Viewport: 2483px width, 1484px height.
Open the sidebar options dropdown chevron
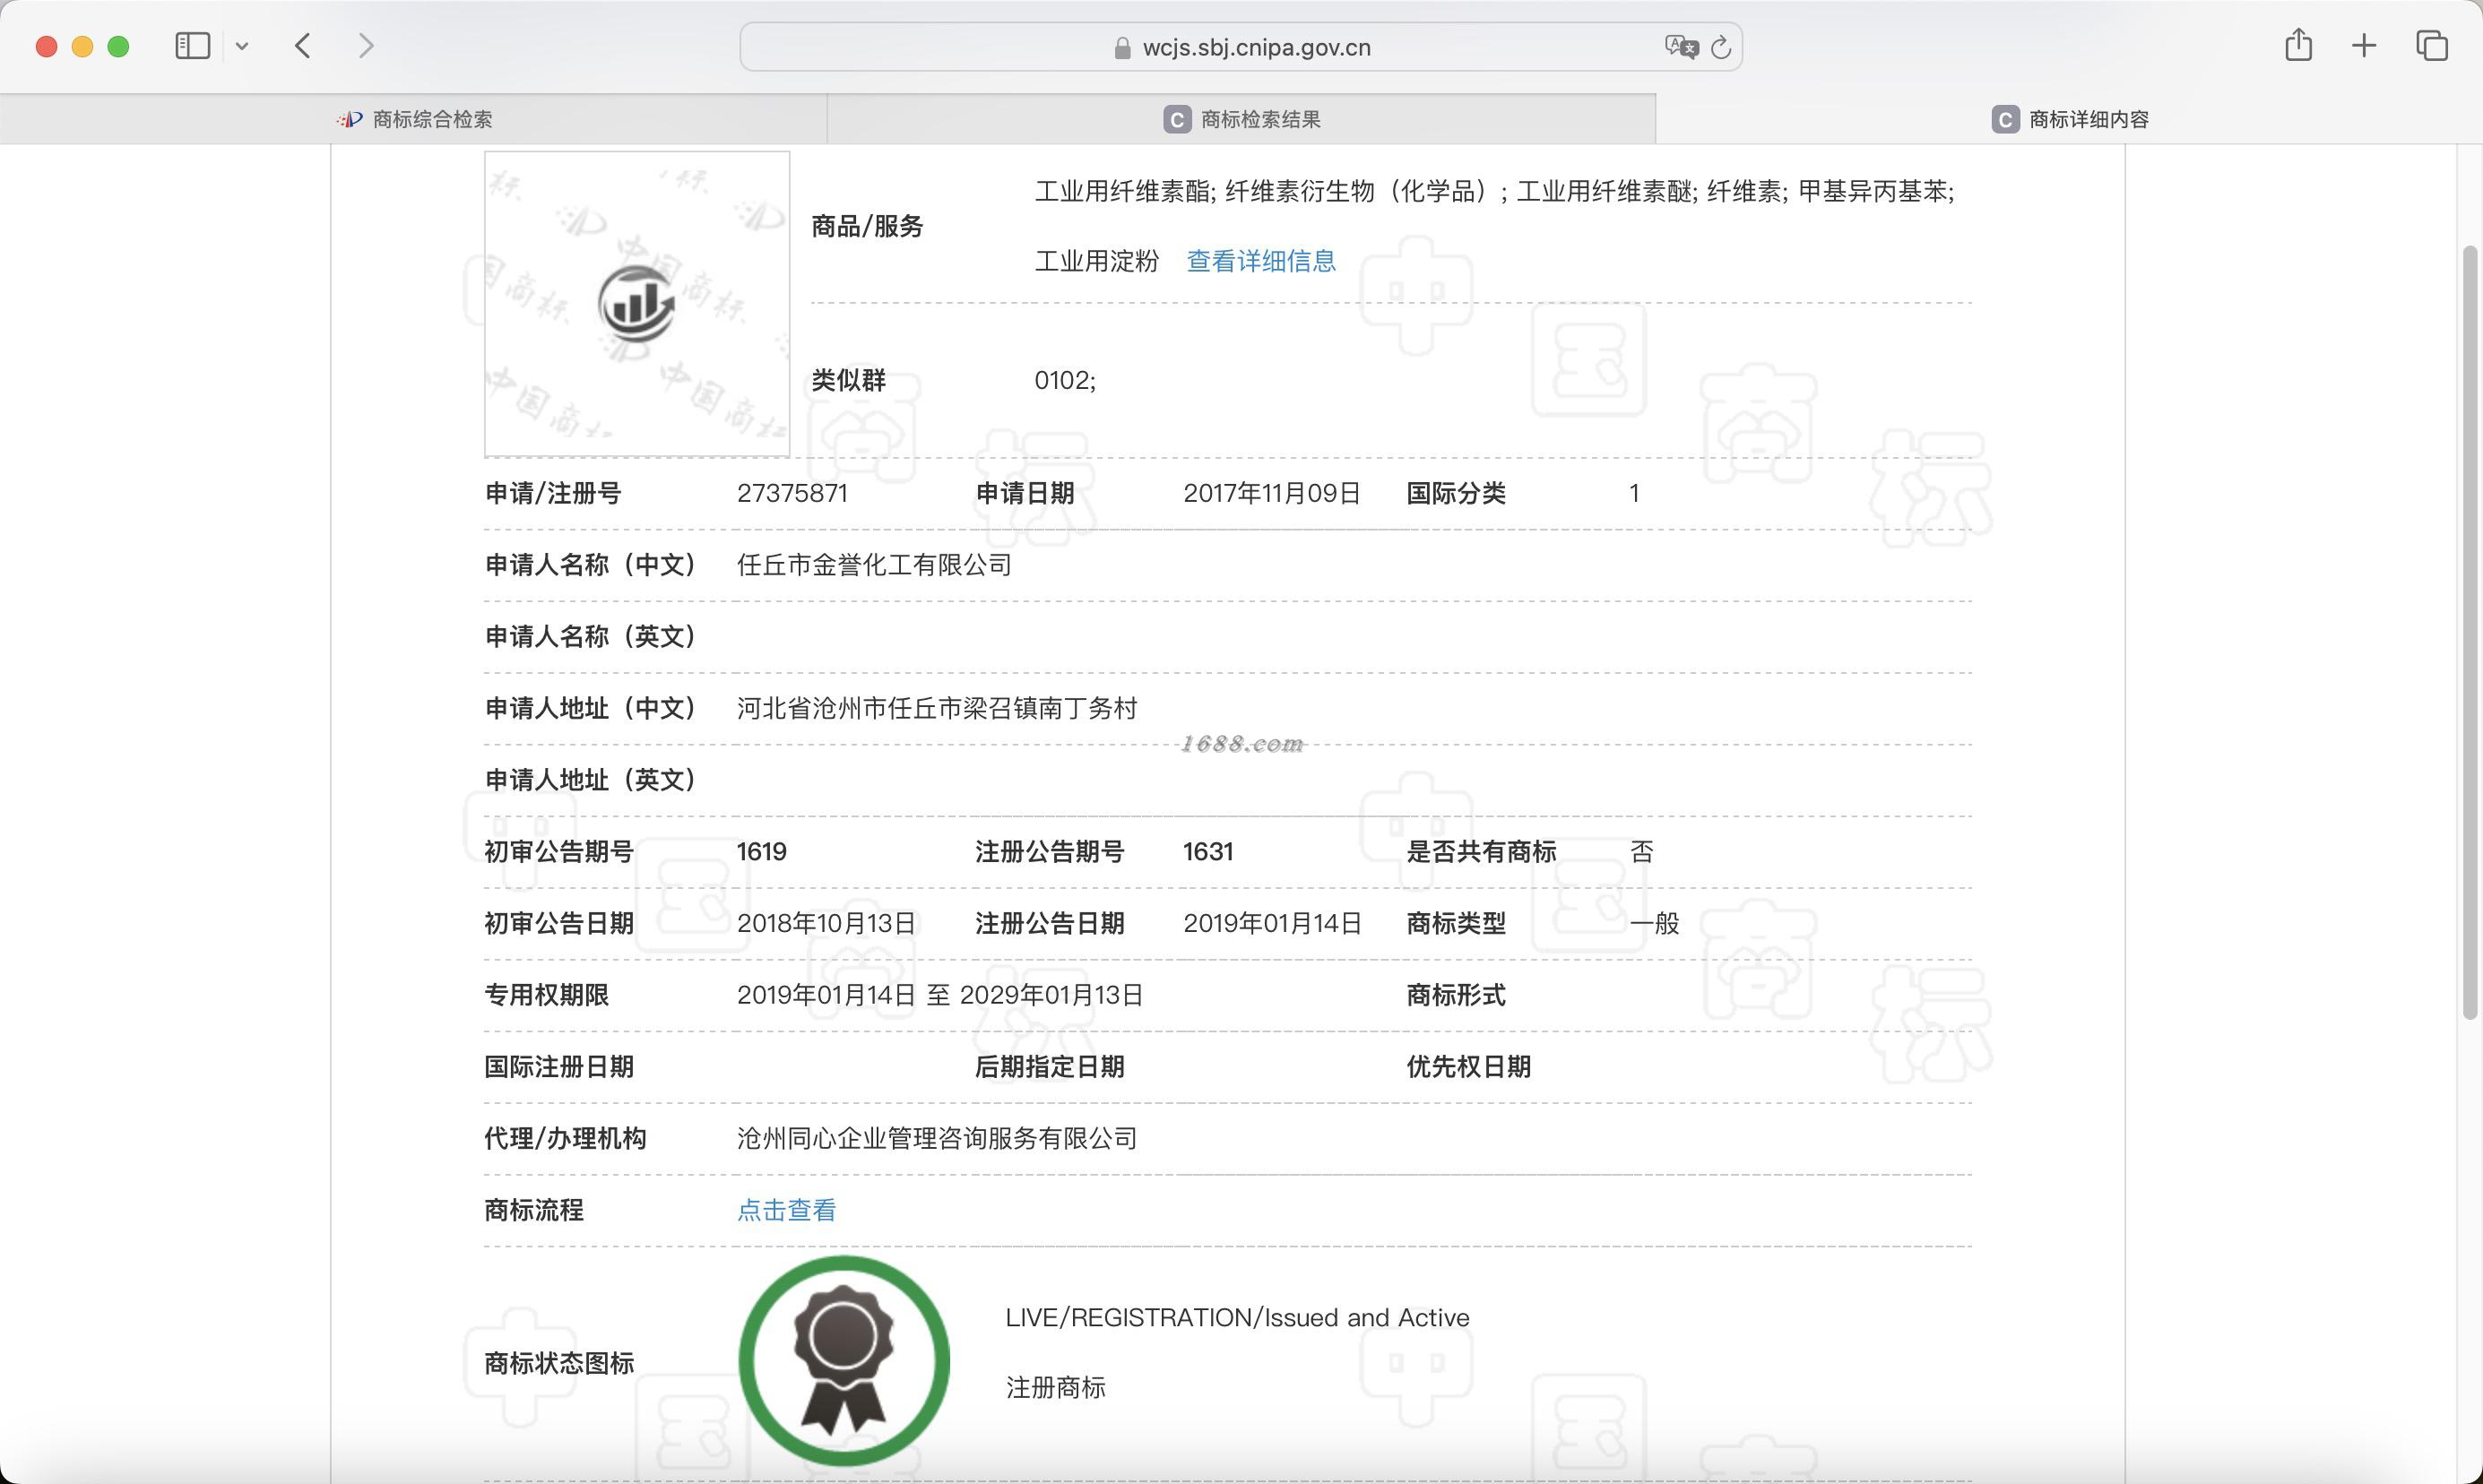point(242,46)
